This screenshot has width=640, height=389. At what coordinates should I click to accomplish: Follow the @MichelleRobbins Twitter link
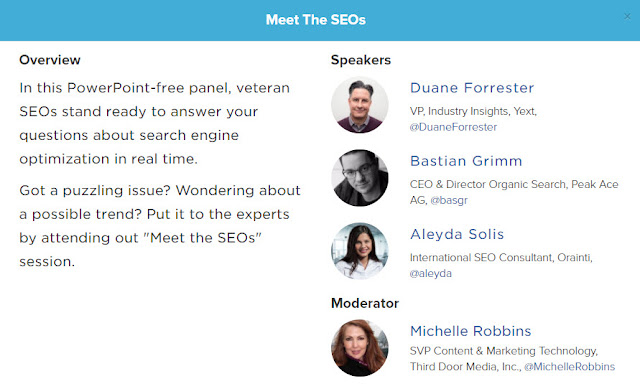coord(569,367)
